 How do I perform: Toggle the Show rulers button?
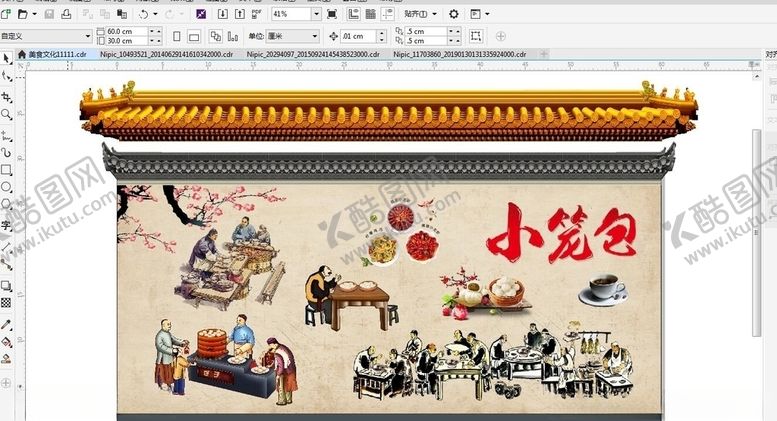pyautogui.click(x=353, y=14)
